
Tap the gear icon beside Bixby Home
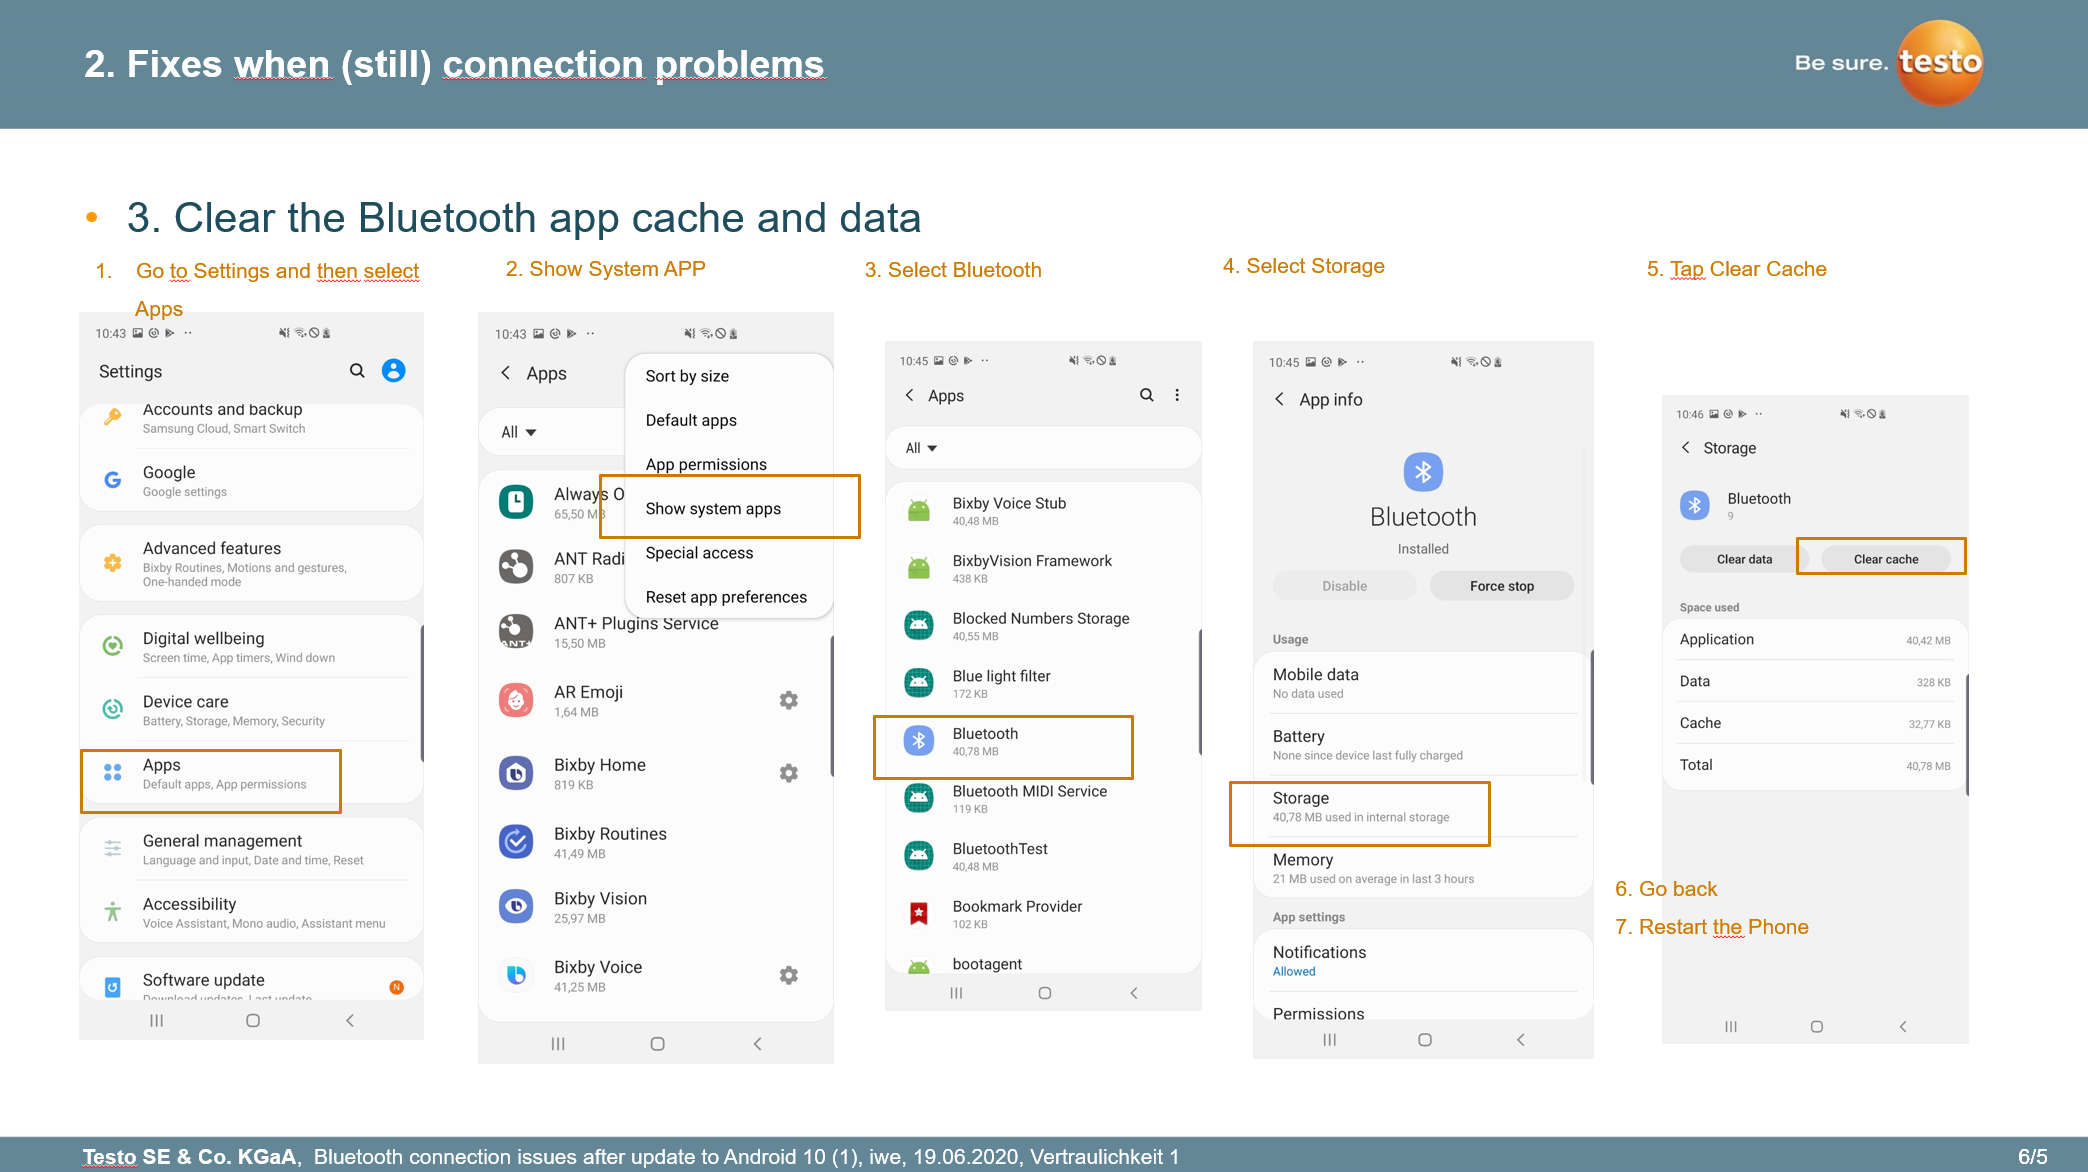[x=789, y=773]
